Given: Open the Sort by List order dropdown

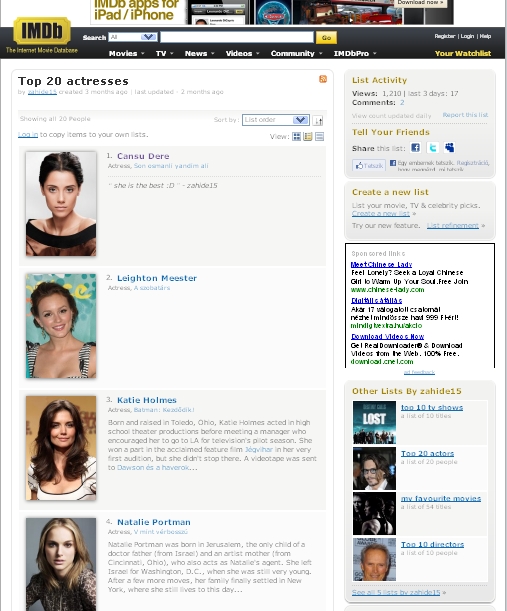Looking at the screenshot, I should (276, 120).
